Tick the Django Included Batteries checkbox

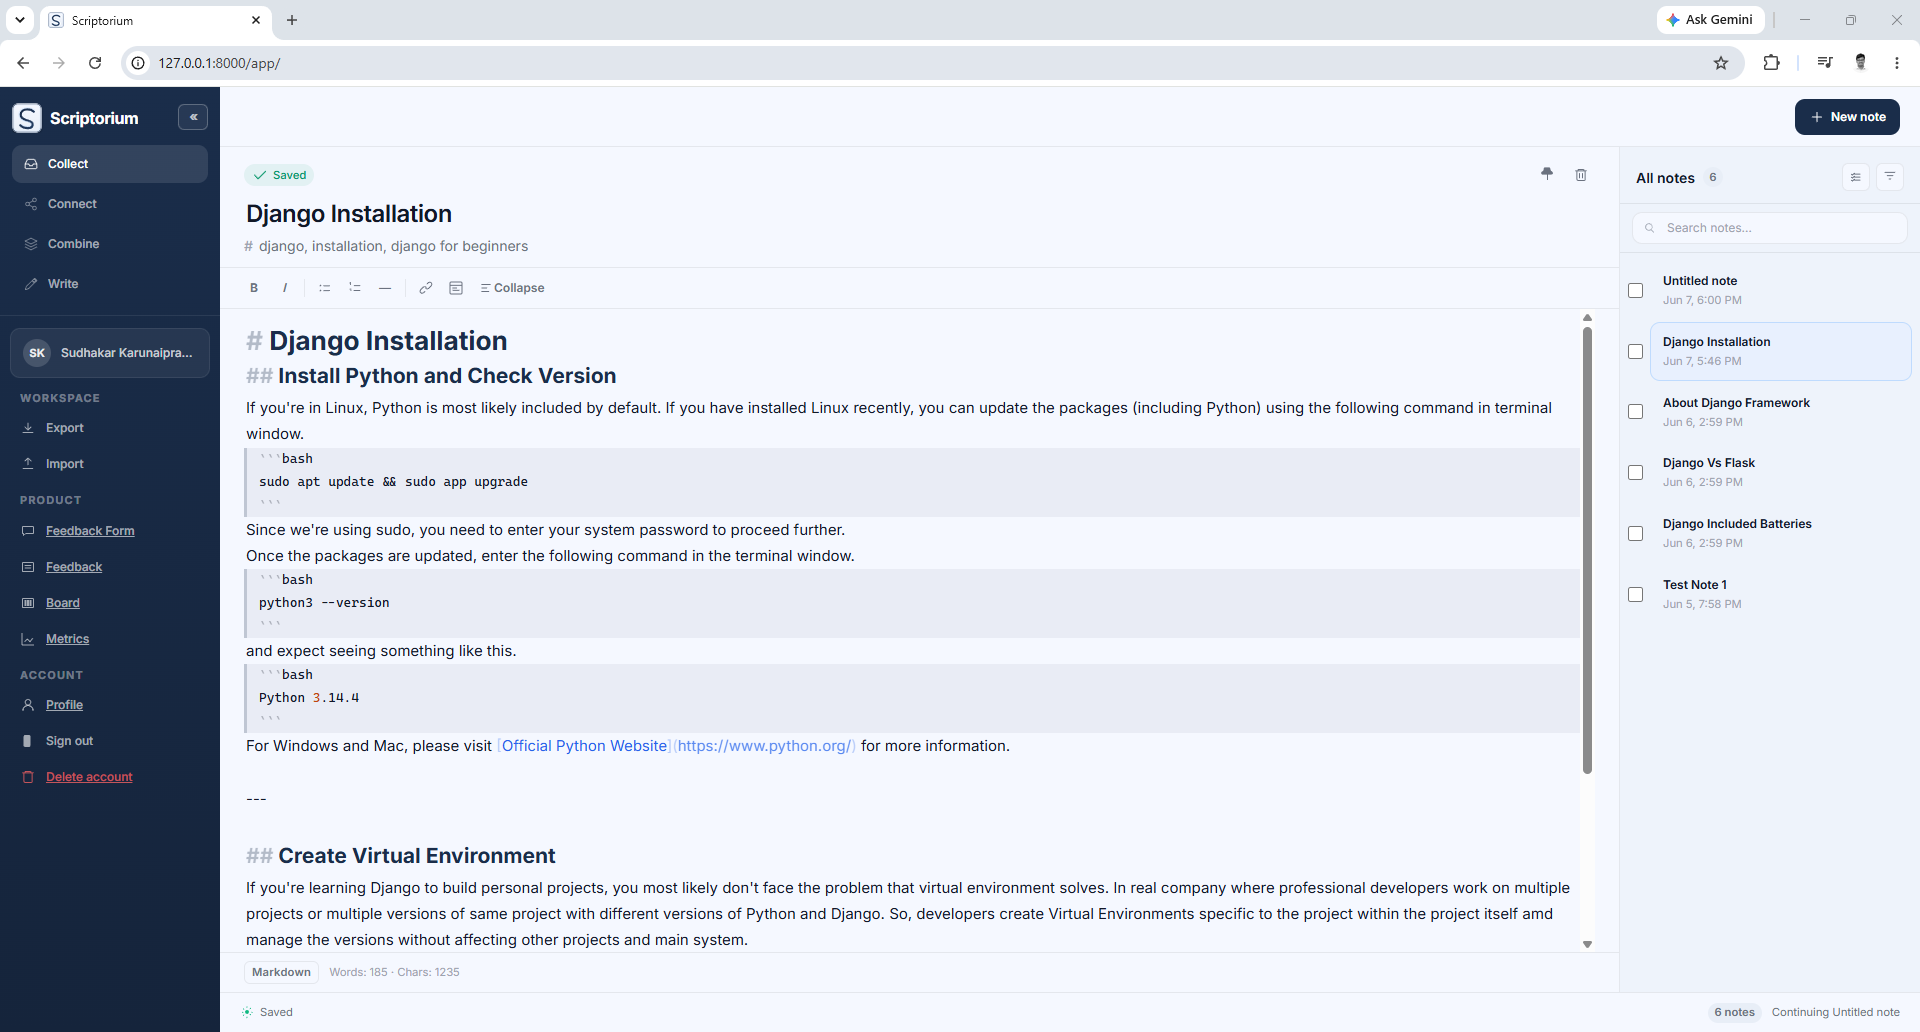(x=1636, y=534)
